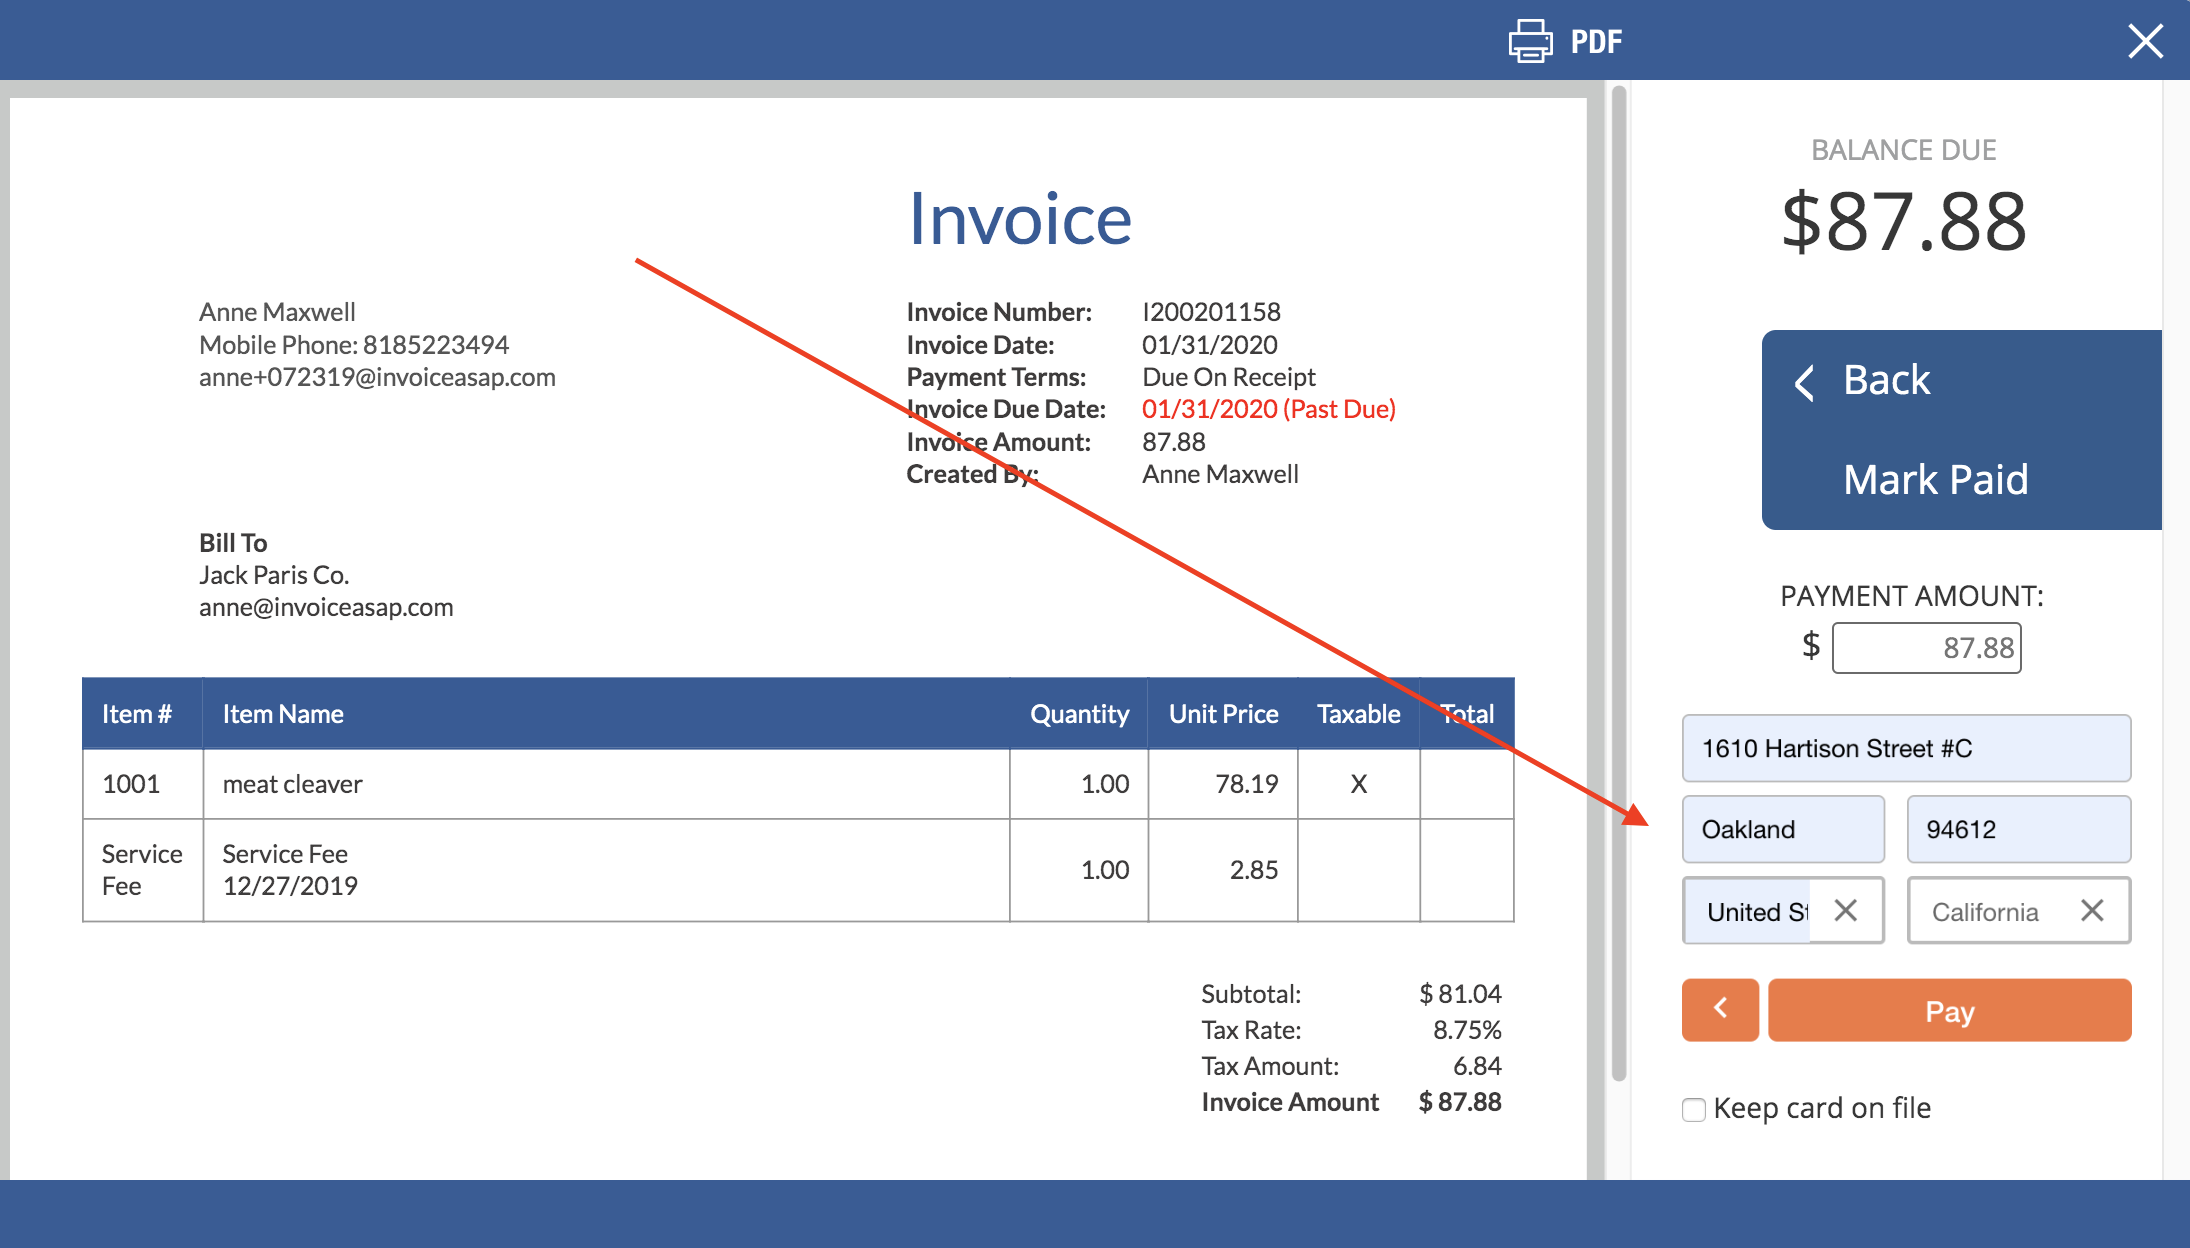Click the 1610 Hartison Street address field

point(1905,748)
